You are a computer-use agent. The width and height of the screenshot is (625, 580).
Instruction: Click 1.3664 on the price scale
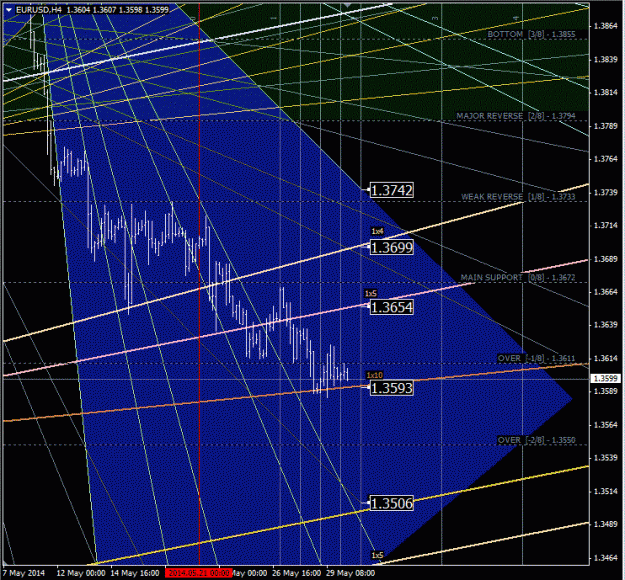click(x=605, y=292)
